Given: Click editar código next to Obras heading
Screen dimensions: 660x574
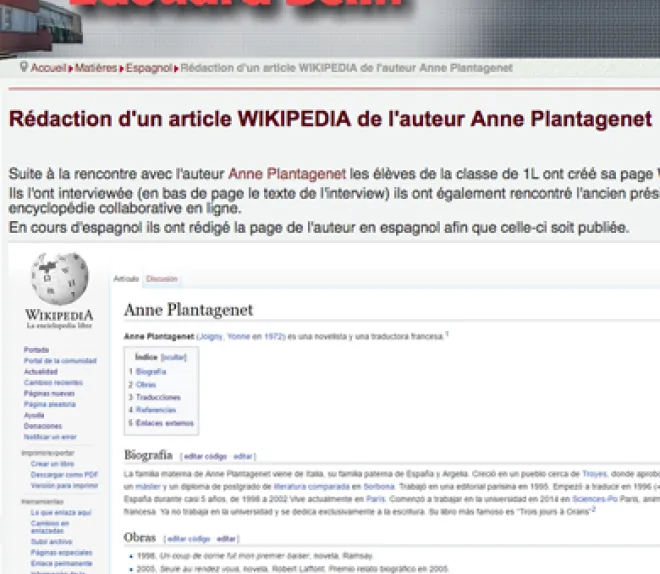Looking at the screenshot, I should pos(189,539).
